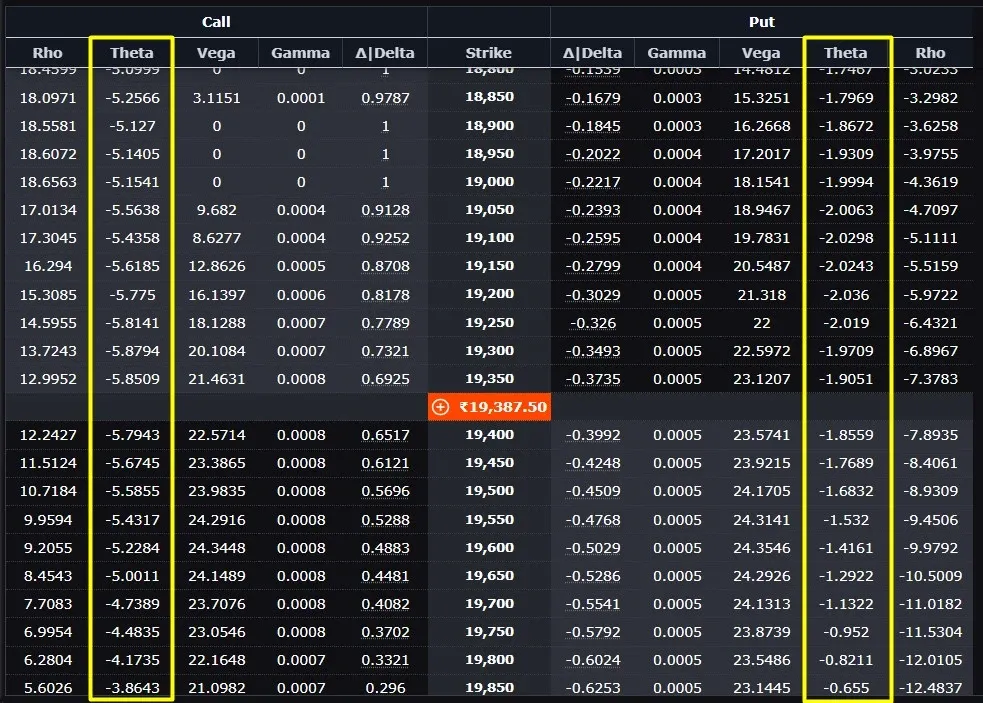Click put theta value -2.036
The height and width of the screenshot is (703, 983).
[846, 295]
